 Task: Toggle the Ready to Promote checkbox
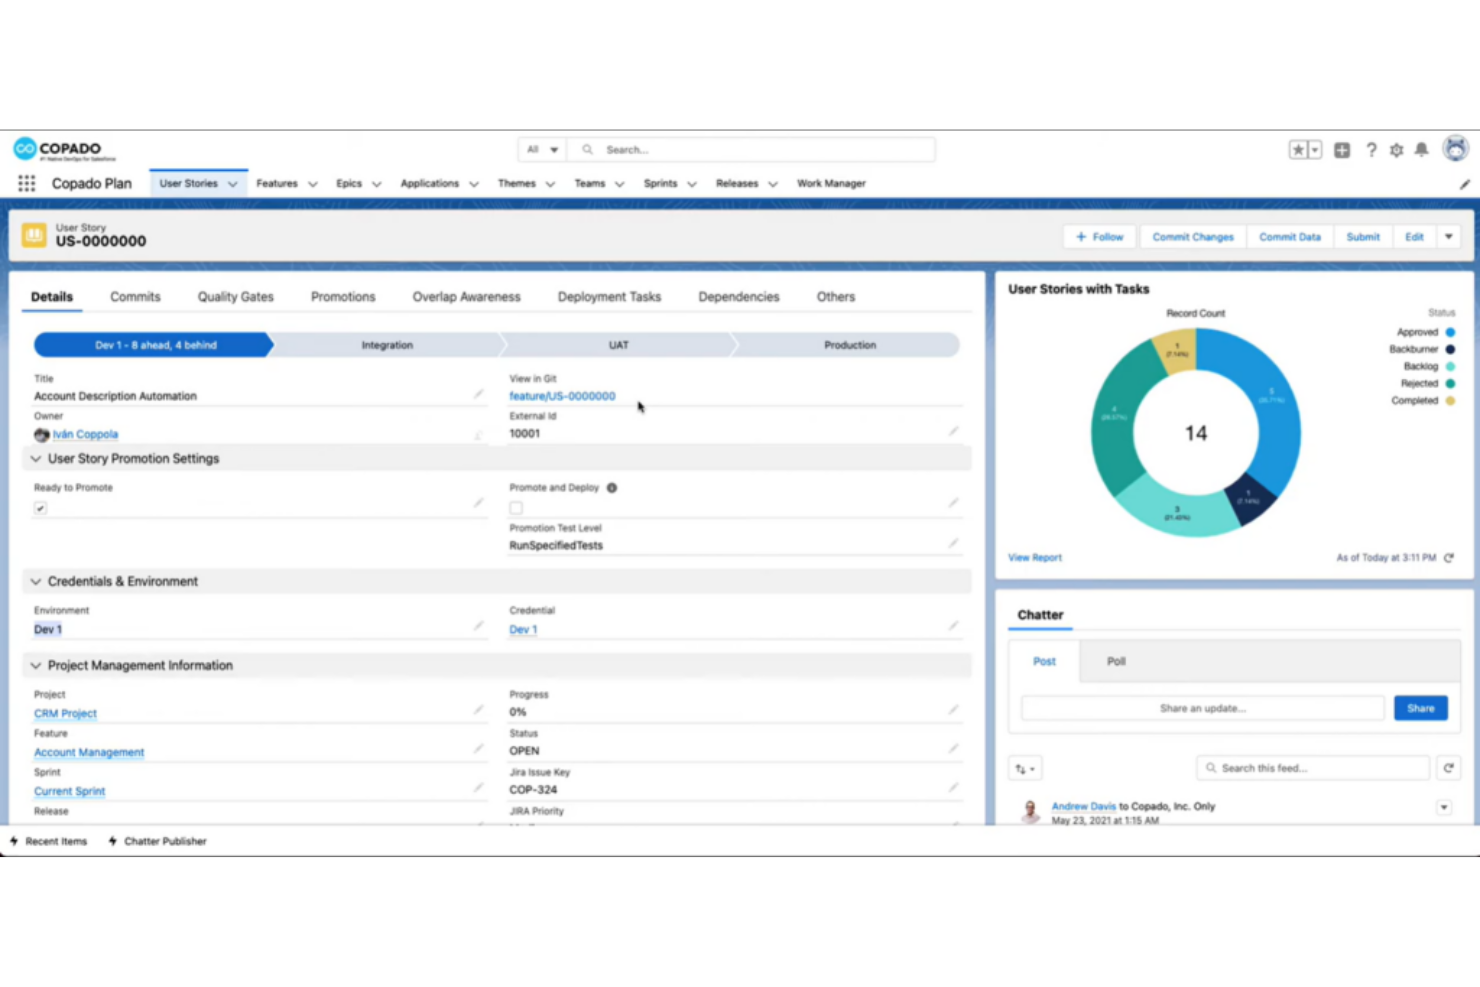coord(40,508)
